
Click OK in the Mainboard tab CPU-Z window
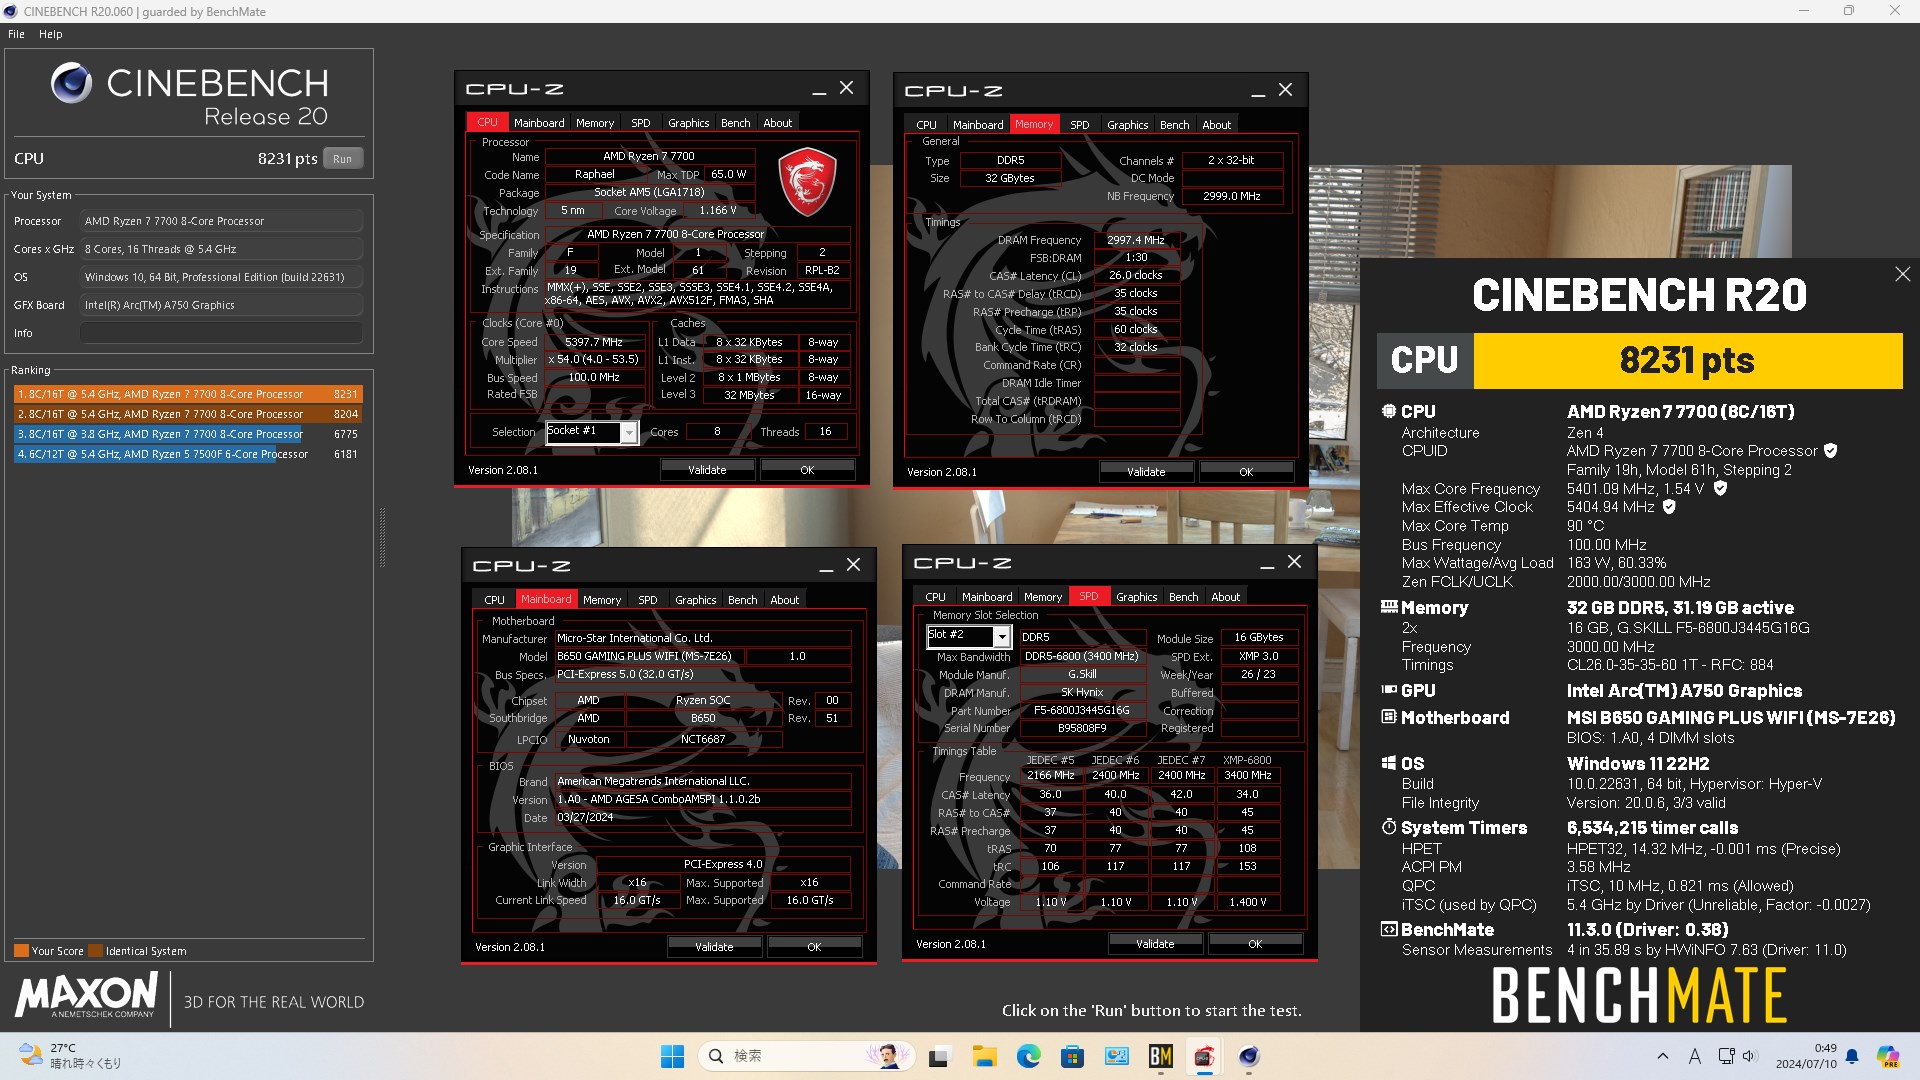pos(814,947)
